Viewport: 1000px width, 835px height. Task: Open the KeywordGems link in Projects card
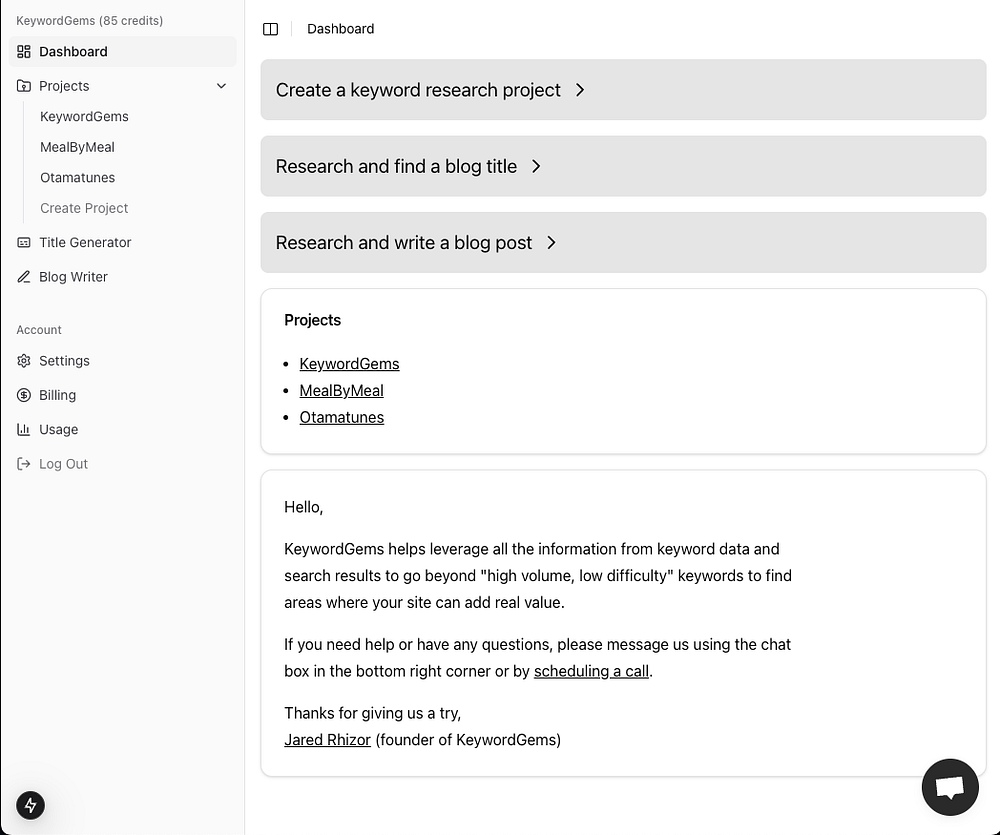(349, 364)
